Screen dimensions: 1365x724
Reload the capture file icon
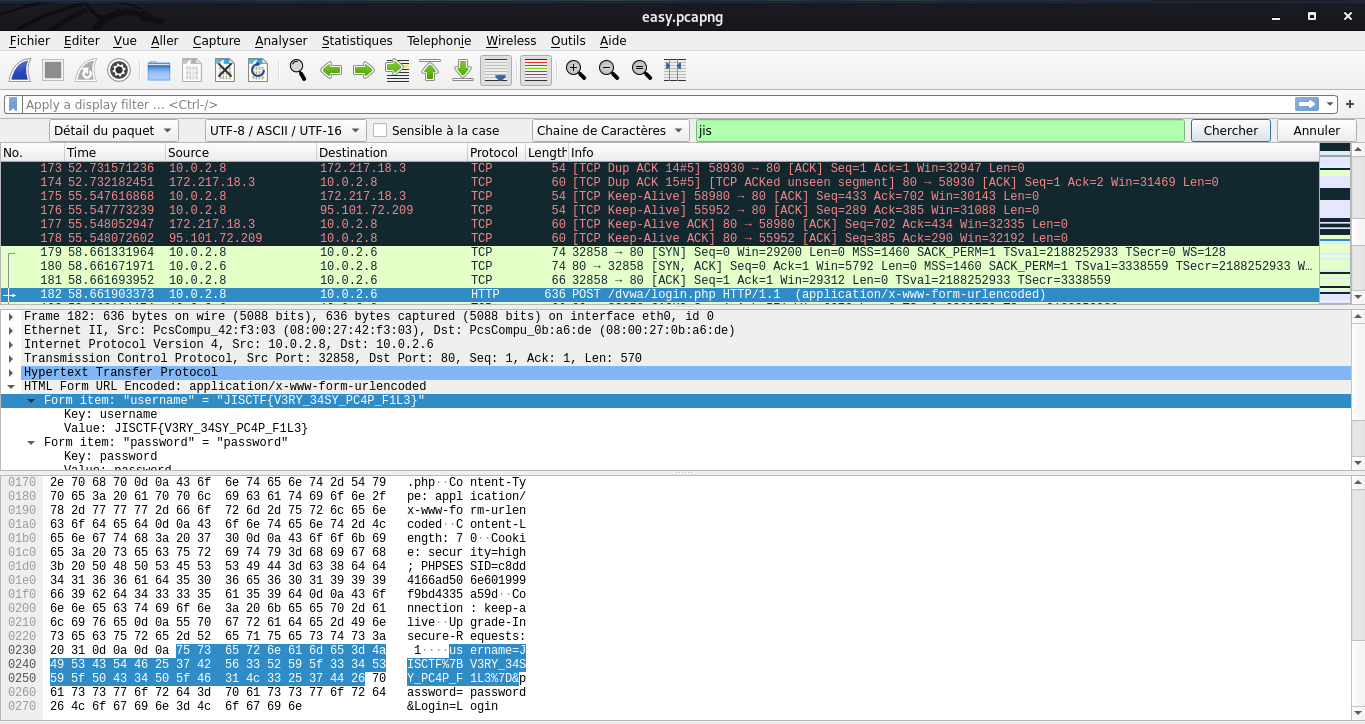[257, 70]
